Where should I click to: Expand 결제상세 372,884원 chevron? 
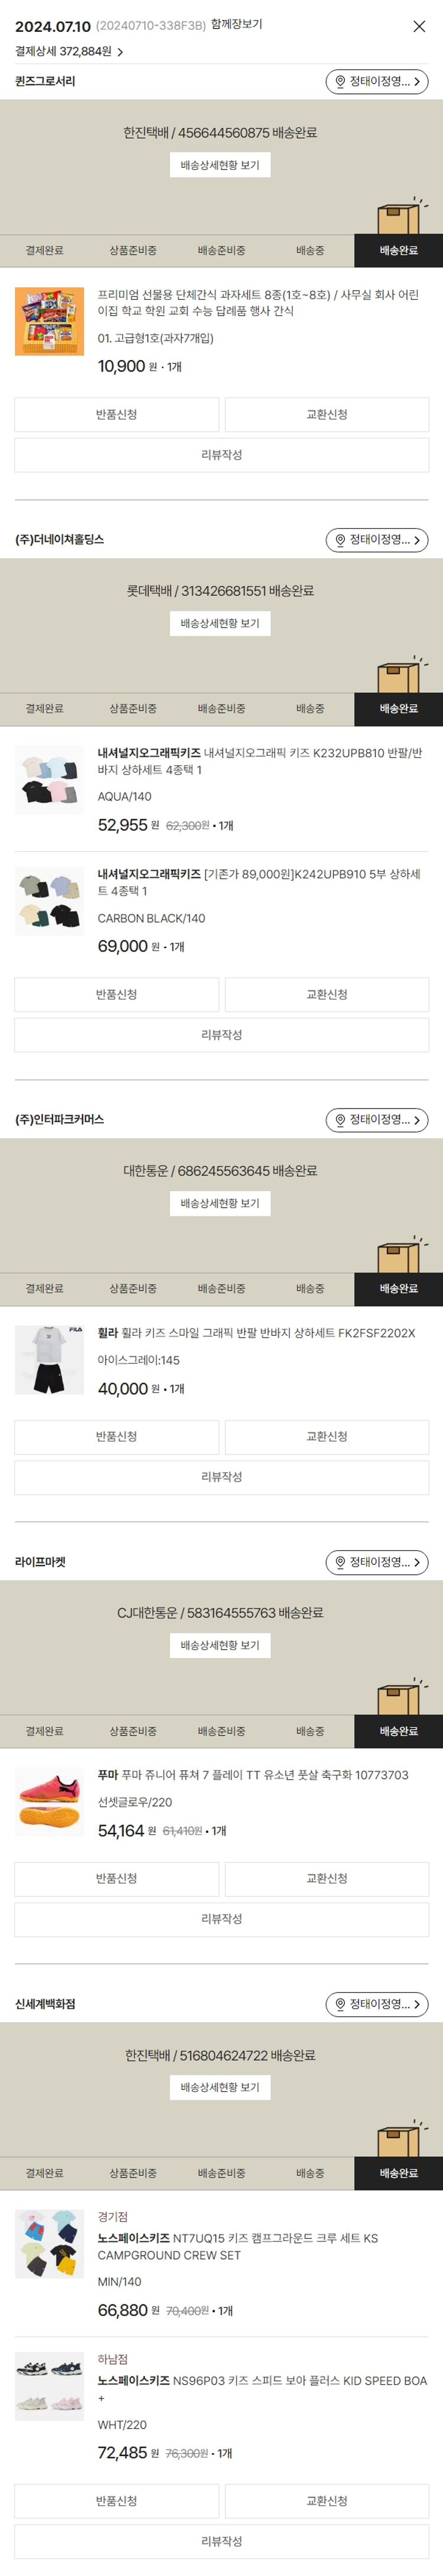click(x=120, y=52)
